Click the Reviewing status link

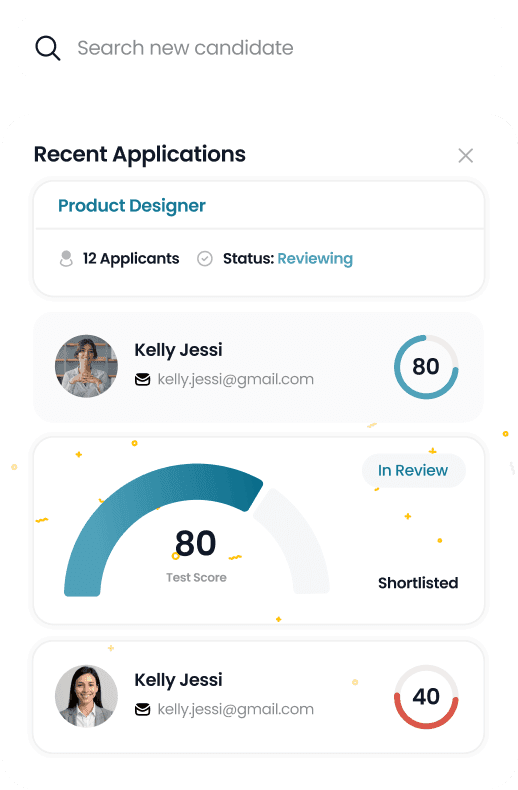point(315,258)
